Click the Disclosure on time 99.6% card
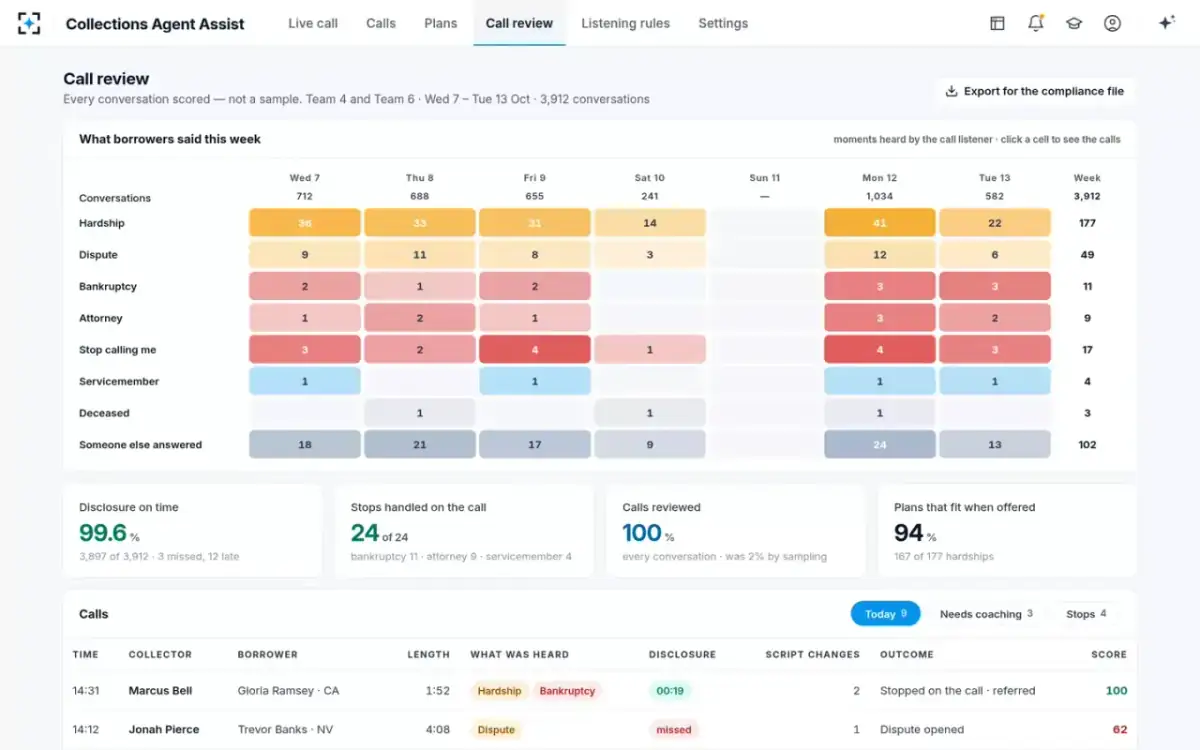The height and width of the screenshot is (750, 1200). [193, 531]
